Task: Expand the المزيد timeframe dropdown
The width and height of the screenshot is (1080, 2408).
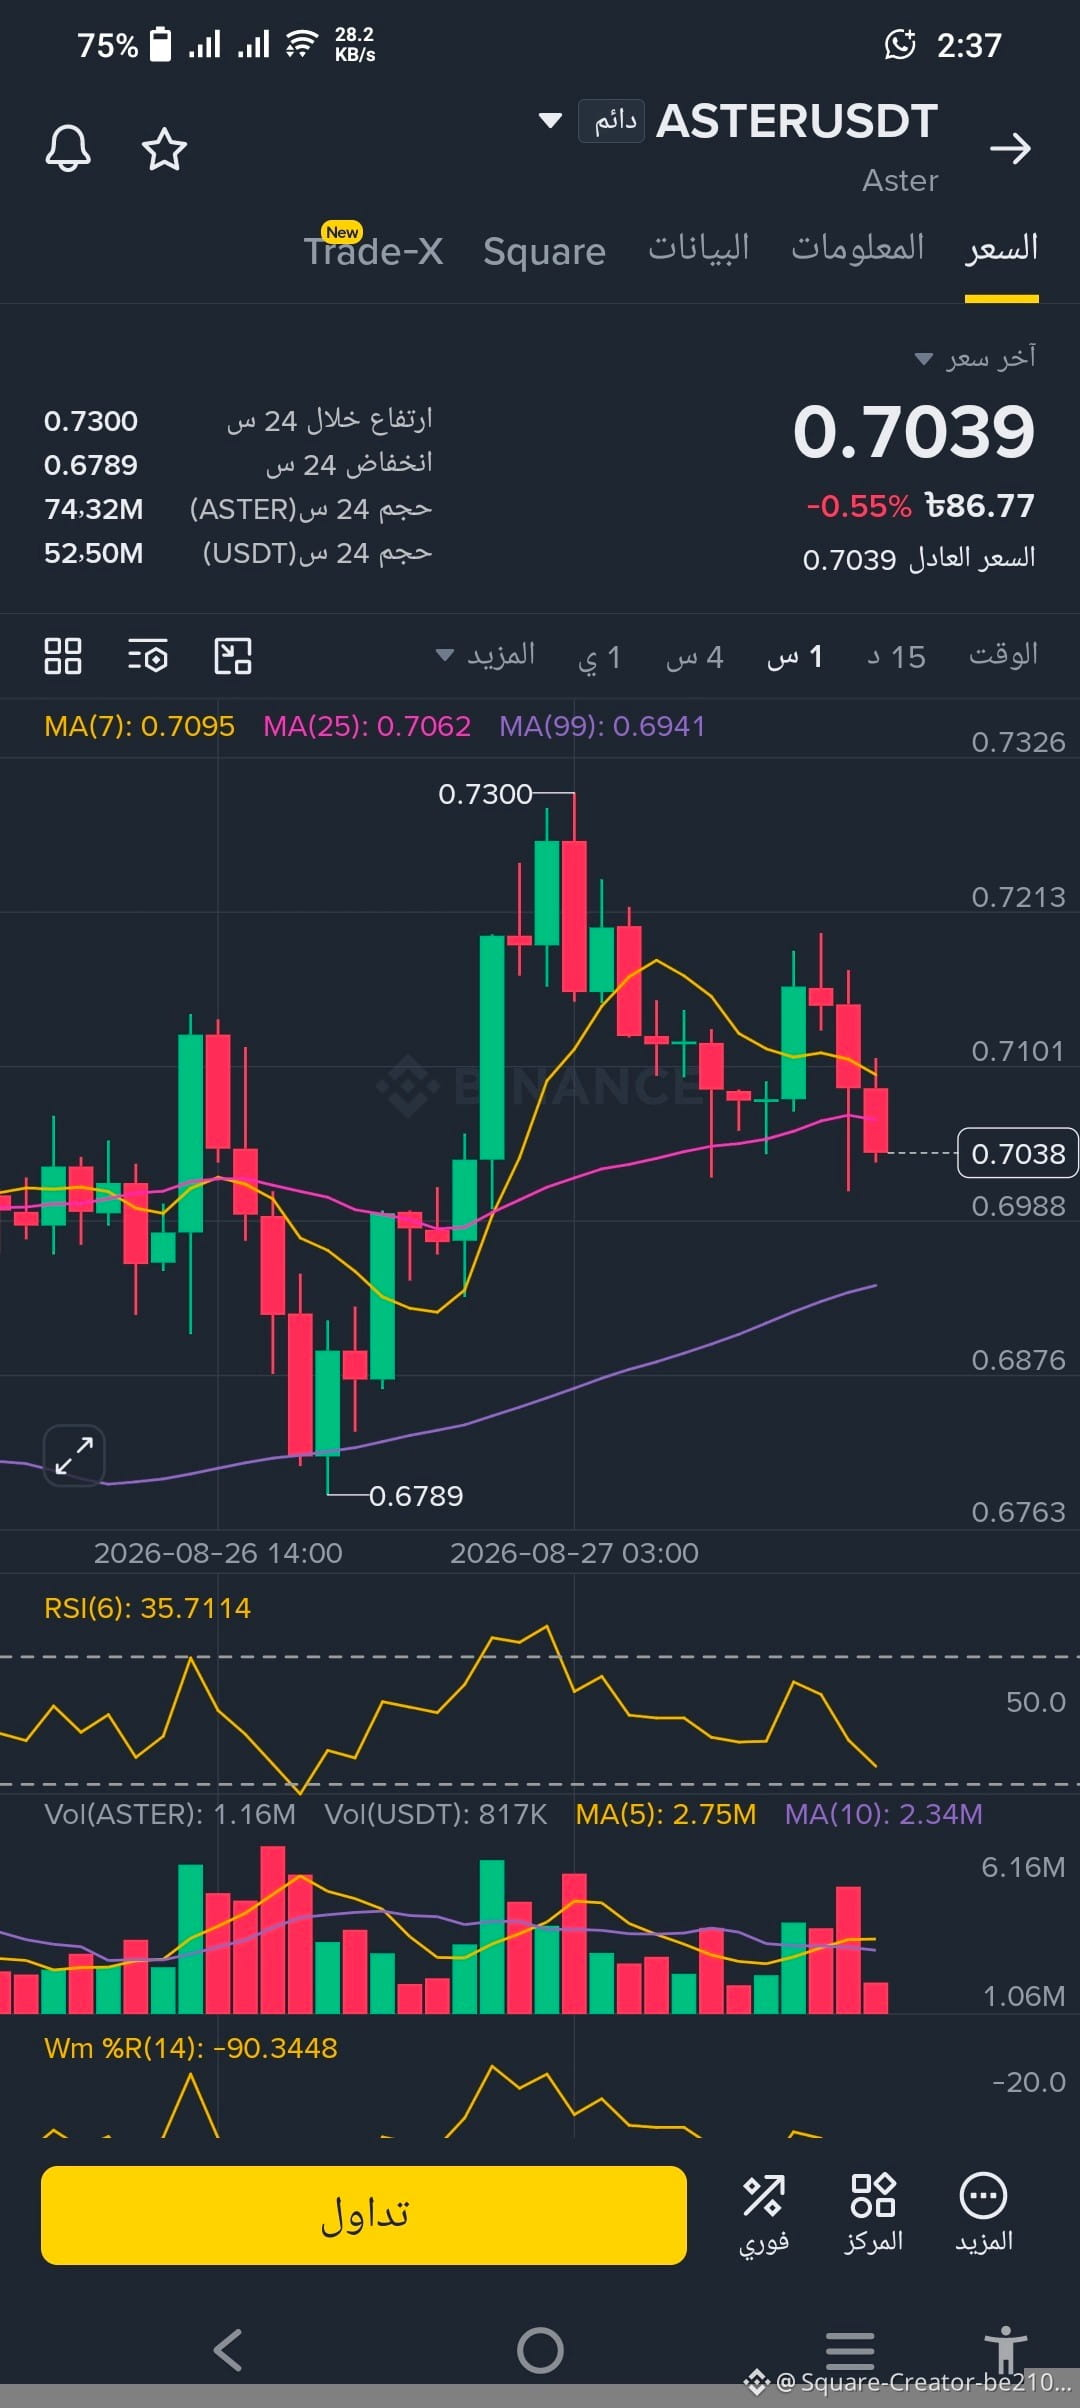Action: (486, 656)
